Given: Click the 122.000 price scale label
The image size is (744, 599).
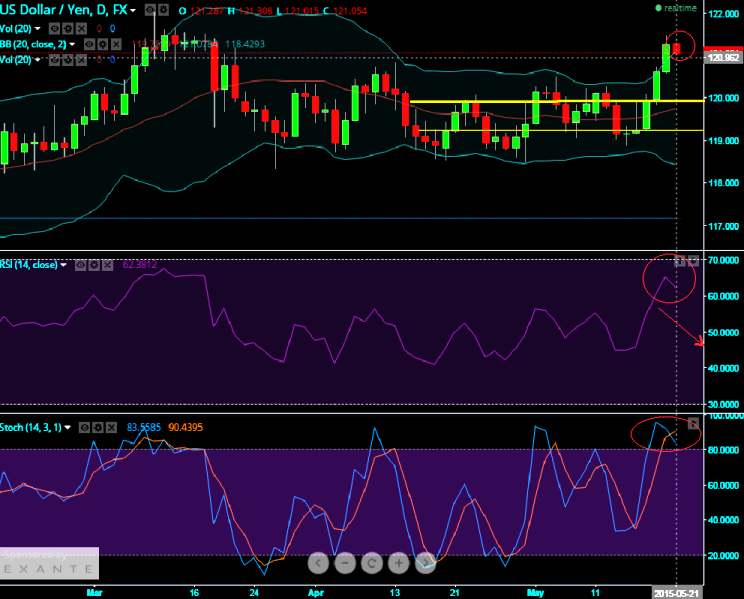Looking at the screenshot, I should click(724, 14).
